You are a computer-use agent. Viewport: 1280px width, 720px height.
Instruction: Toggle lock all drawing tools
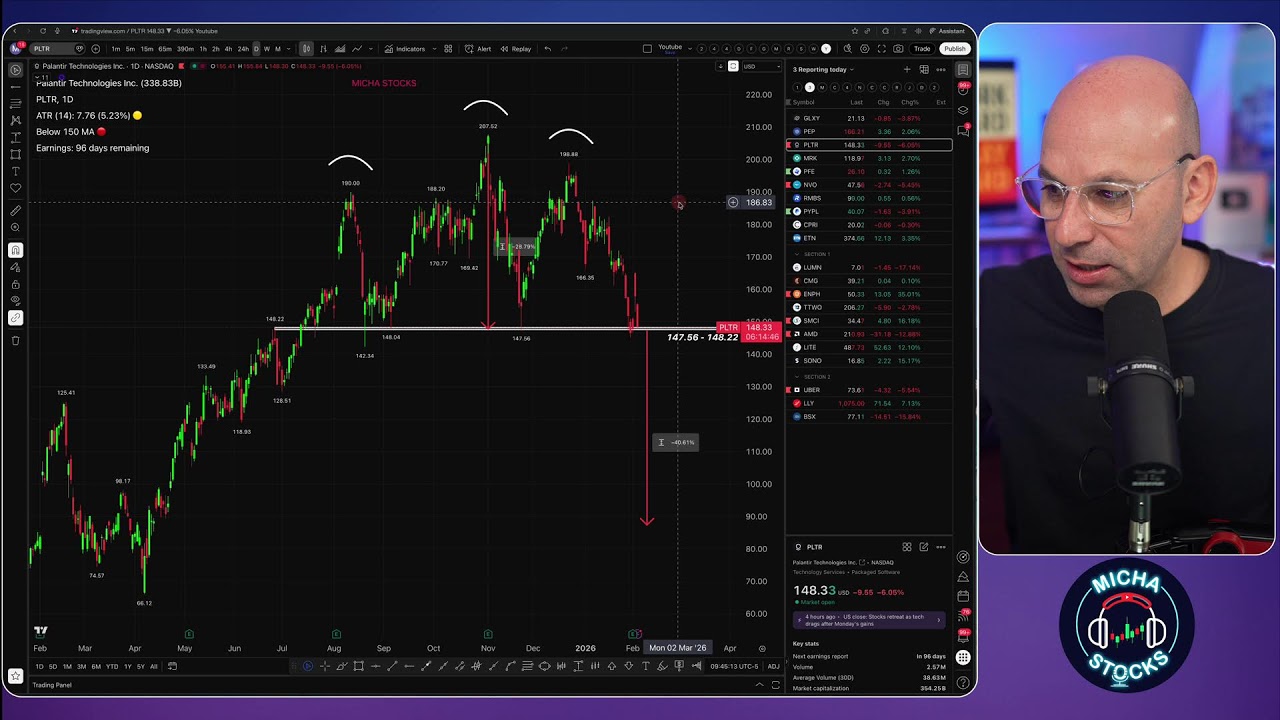click(15, 284)
